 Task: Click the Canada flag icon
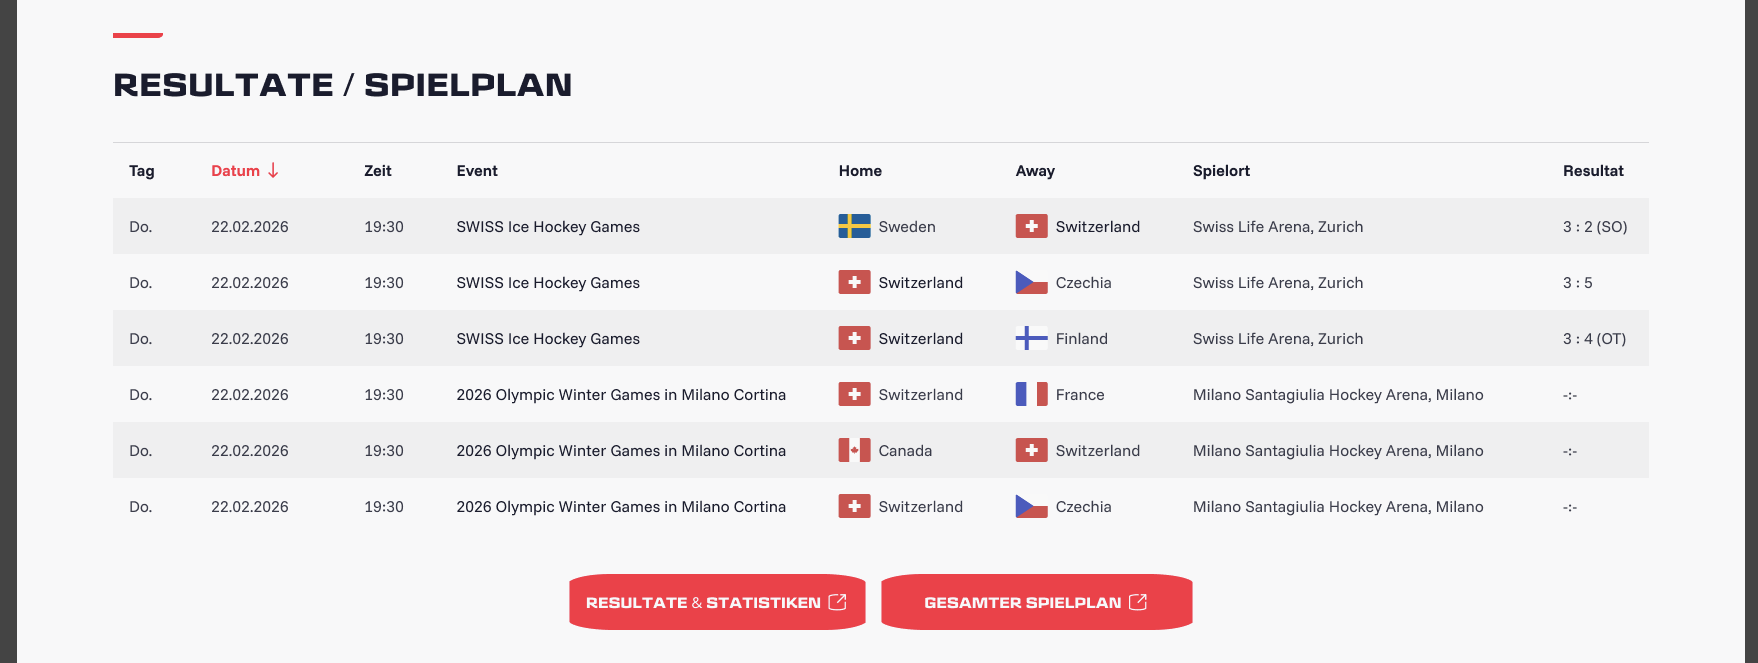tap(854, 450)
